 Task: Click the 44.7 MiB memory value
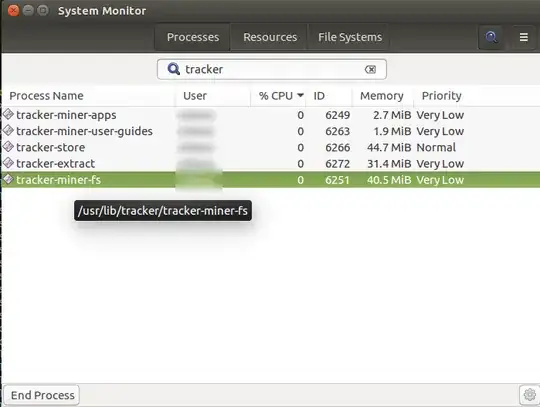[x=389, y=147]
